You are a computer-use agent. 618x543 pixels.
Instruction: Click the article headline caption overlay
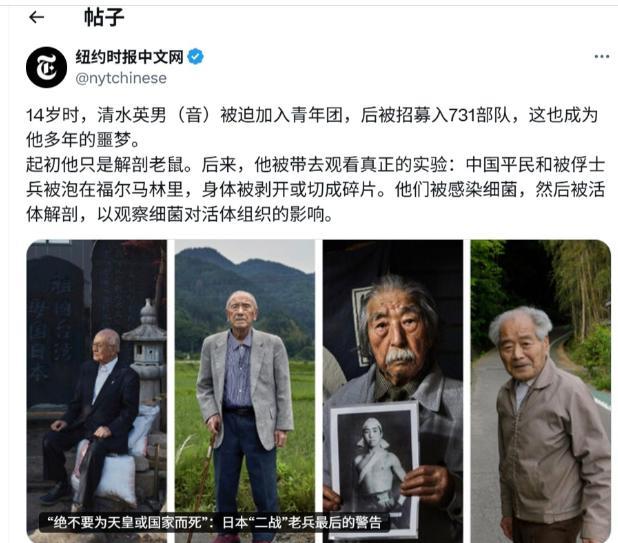(214, 523)
